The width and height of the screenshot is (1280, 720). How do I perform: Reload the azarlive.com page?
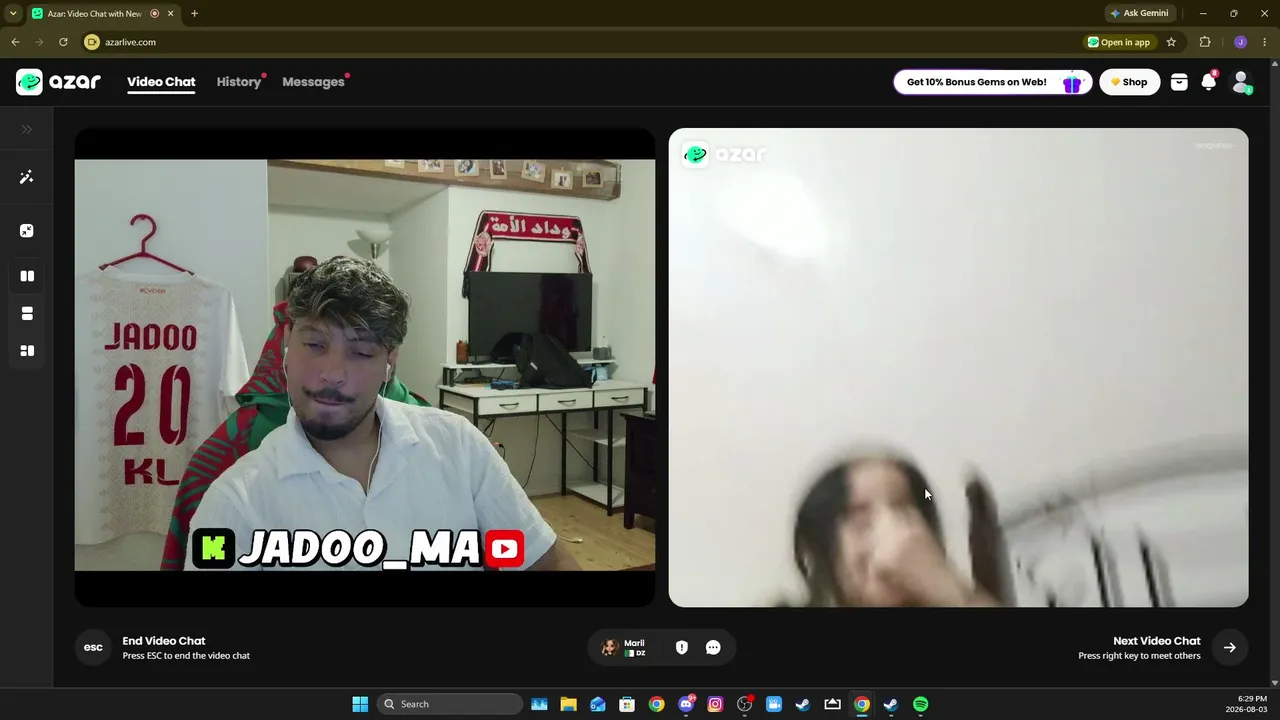click(x=63, y=42)
